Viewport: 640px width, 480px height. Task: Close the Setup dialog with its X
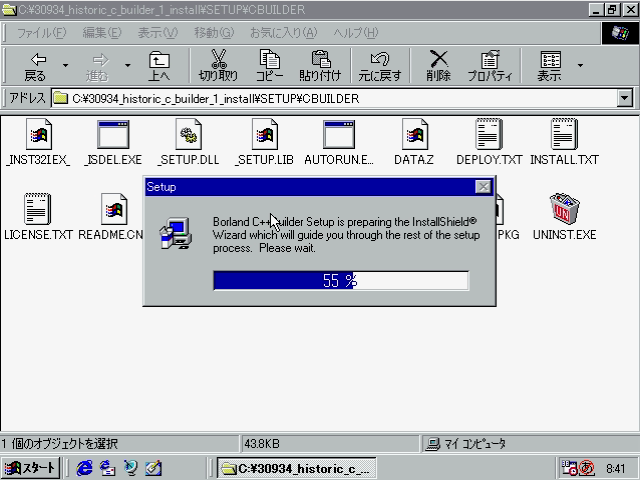pos(483,187)
